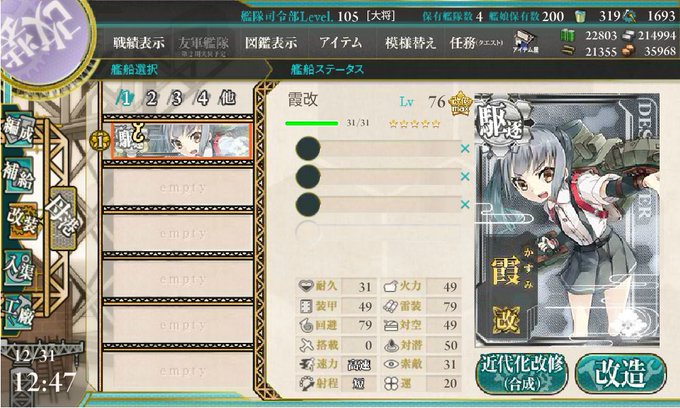680x408 pixels.
Task: Select the 霞改 ship banner in slot 1
Action: [x=181, y=141]
